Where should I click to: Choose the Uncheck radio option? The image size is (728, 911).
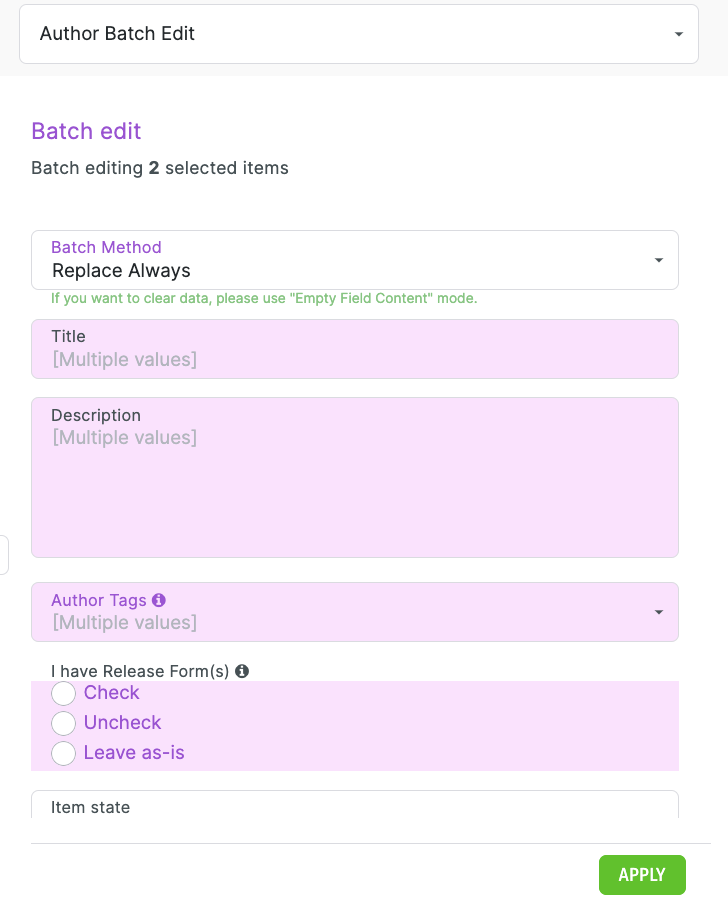coord(64,723)
